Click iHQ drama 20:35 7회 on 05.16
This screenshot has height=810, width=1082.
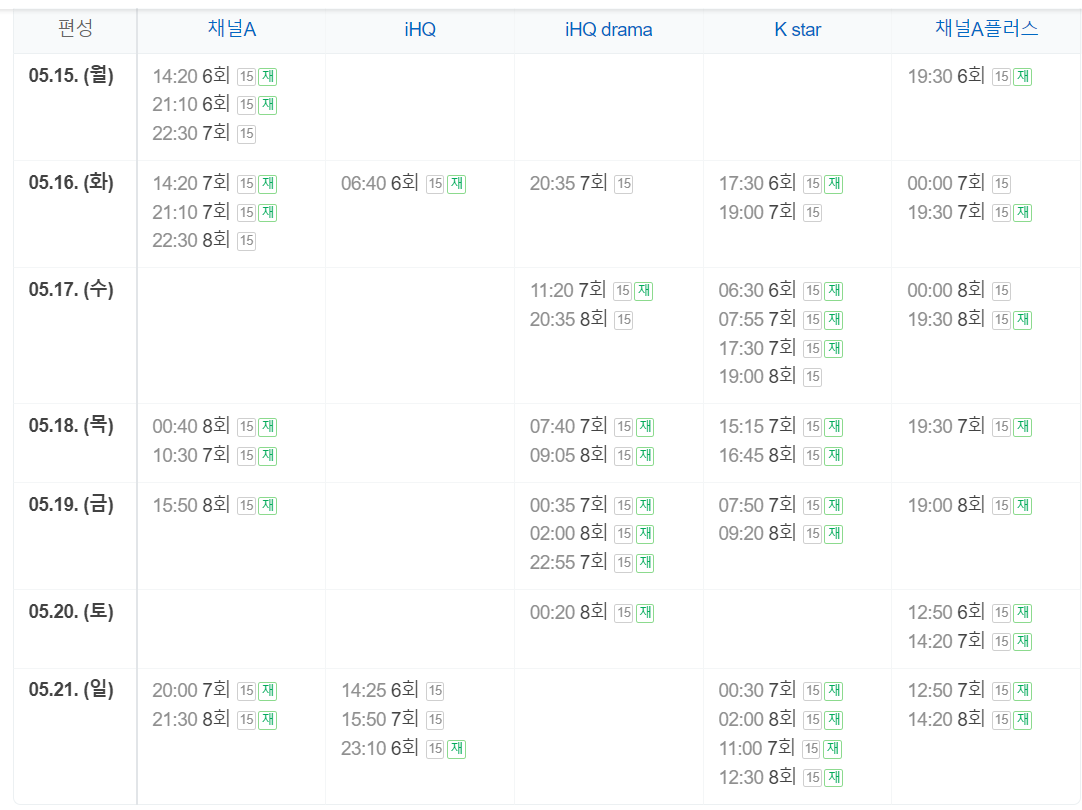pos(569,184)
